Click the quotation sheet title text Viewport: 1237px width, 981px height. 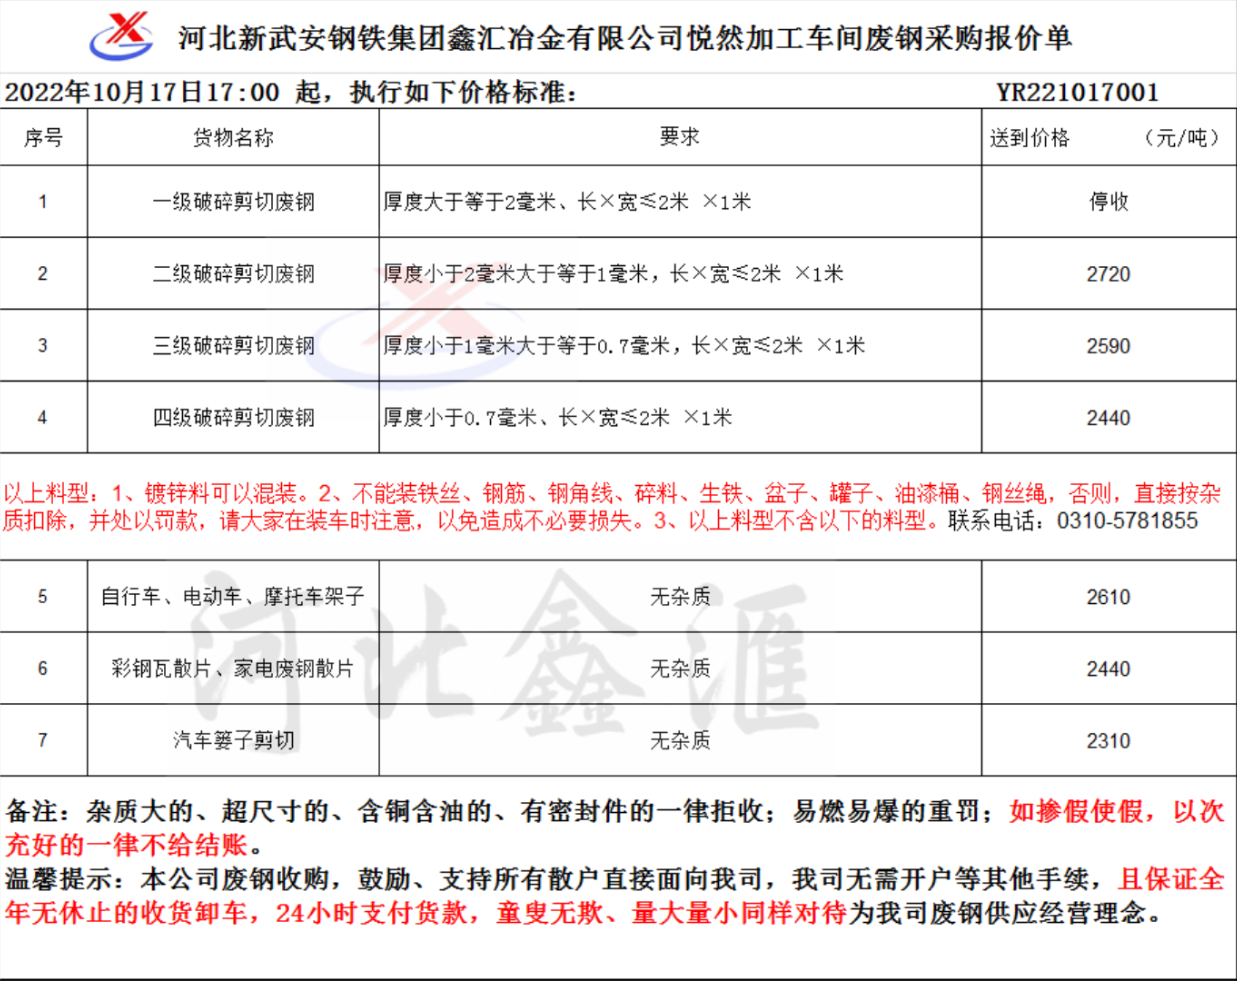(x=625, y=38)
